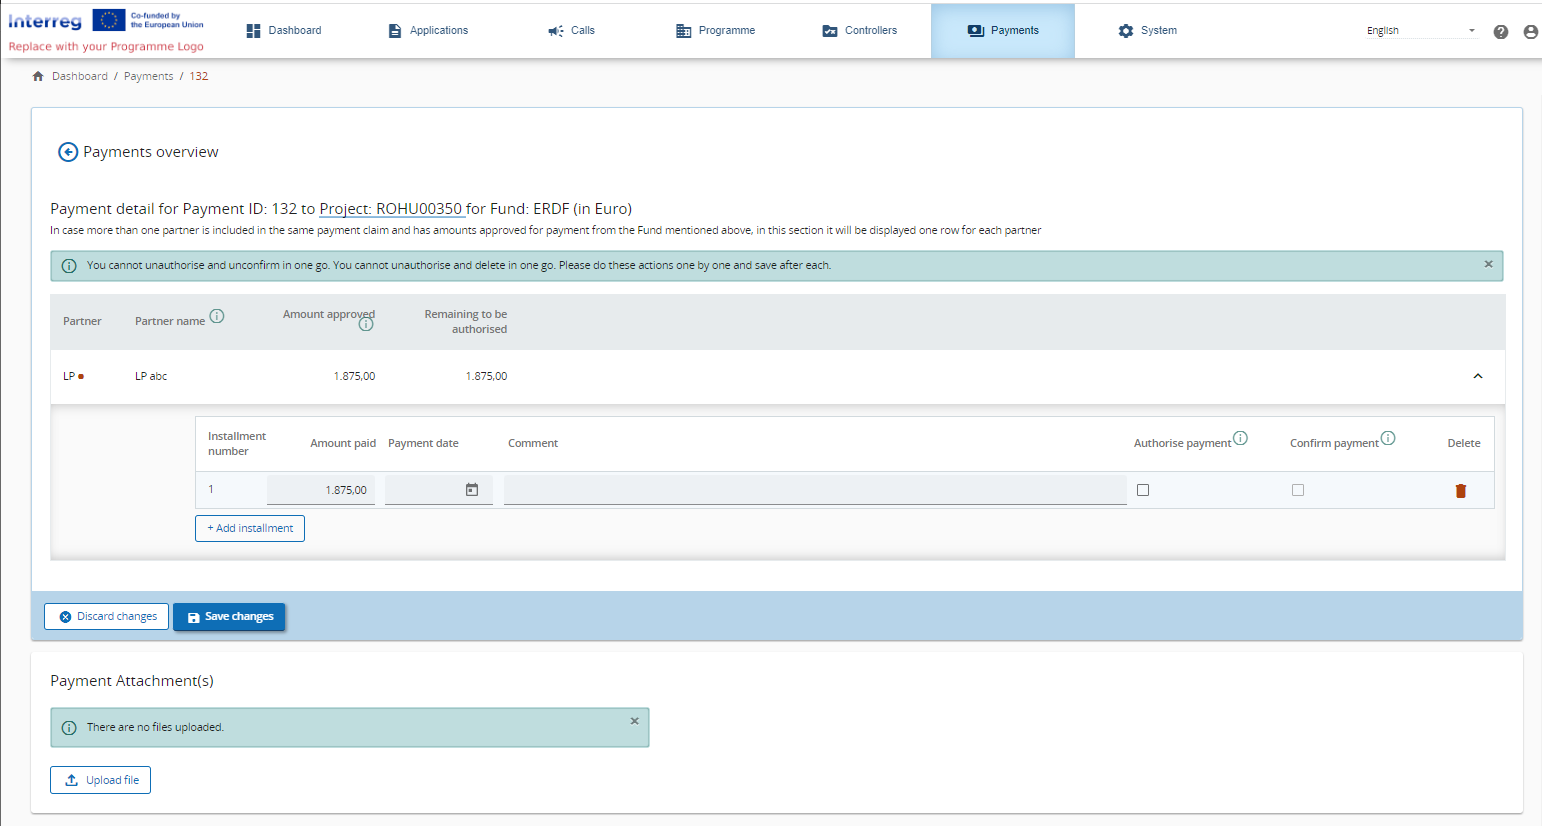This screenshot has width=1542, height=826.
Task: Open the English language dropdown
Action: pos(1420,31)
